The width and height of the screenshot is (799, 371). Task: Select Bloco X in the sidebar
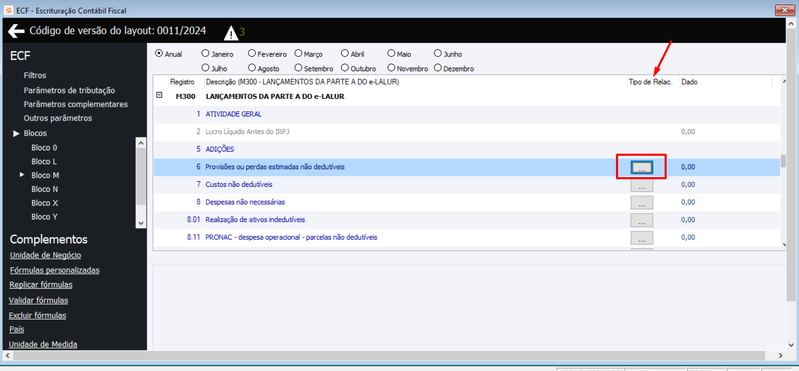(x=44, y=203)
